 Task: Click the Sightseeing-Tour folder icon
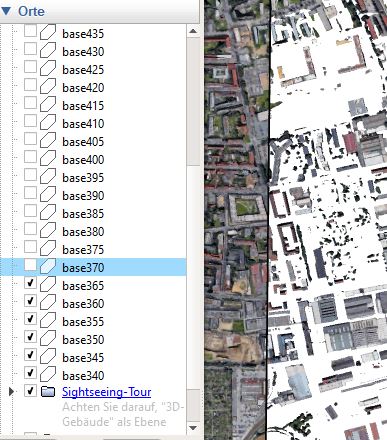click(x=48, y=392)
